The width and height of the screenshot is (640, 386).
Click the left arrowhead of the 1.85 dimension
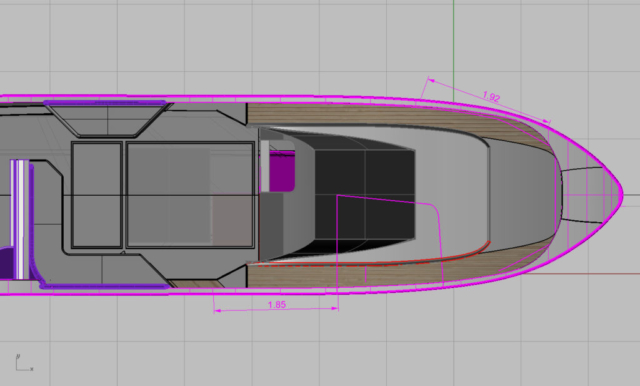pos(218,311)
